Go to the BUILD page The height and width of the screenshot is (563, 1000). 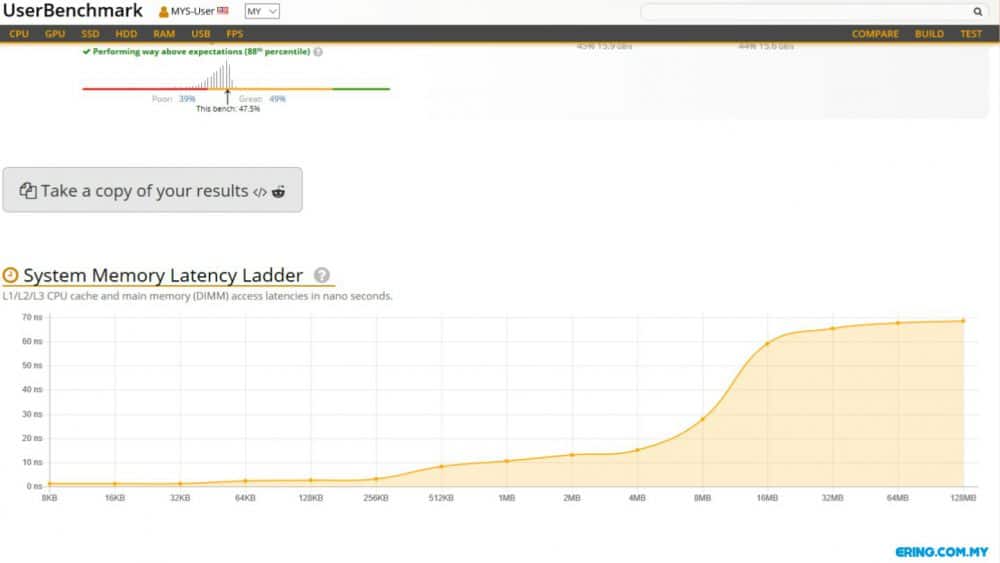pos(929,34)
